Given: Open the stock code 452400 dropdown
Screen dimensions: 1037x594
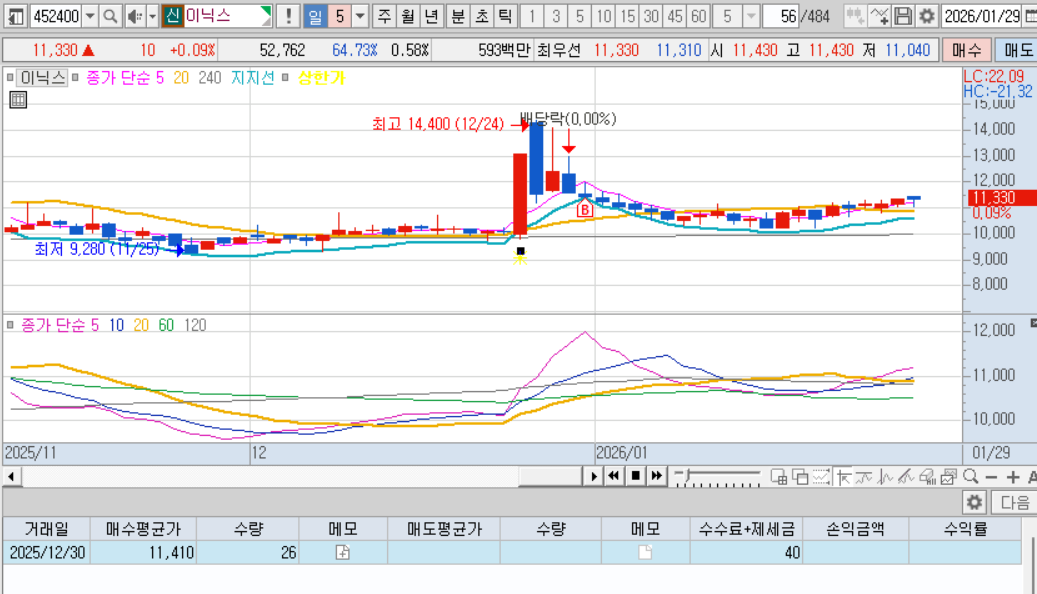Looking at the screenshot, I should click(x=90, y=16).
